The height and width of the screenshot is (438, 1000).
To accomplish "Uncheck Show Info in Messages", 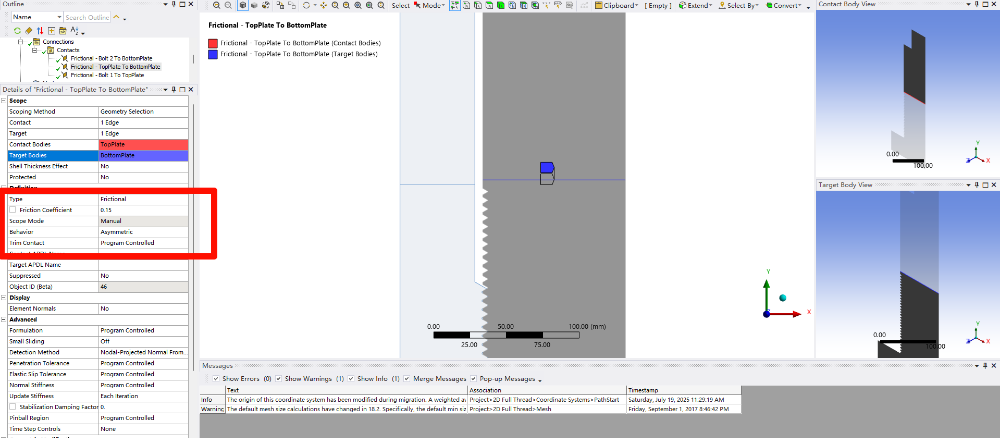I will [351, 379].
